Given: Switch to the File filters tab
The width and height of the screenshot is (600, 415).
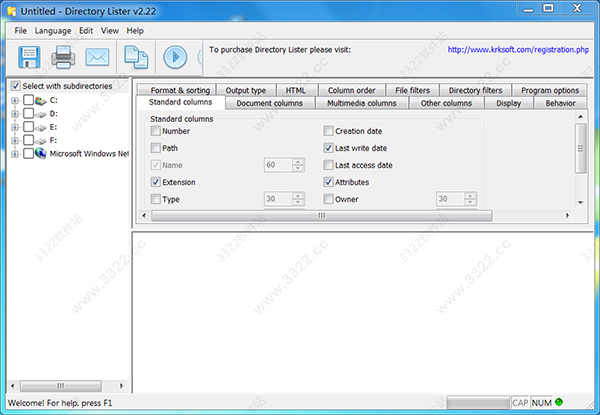Looking at the screenshot, I should pos(412,90).
